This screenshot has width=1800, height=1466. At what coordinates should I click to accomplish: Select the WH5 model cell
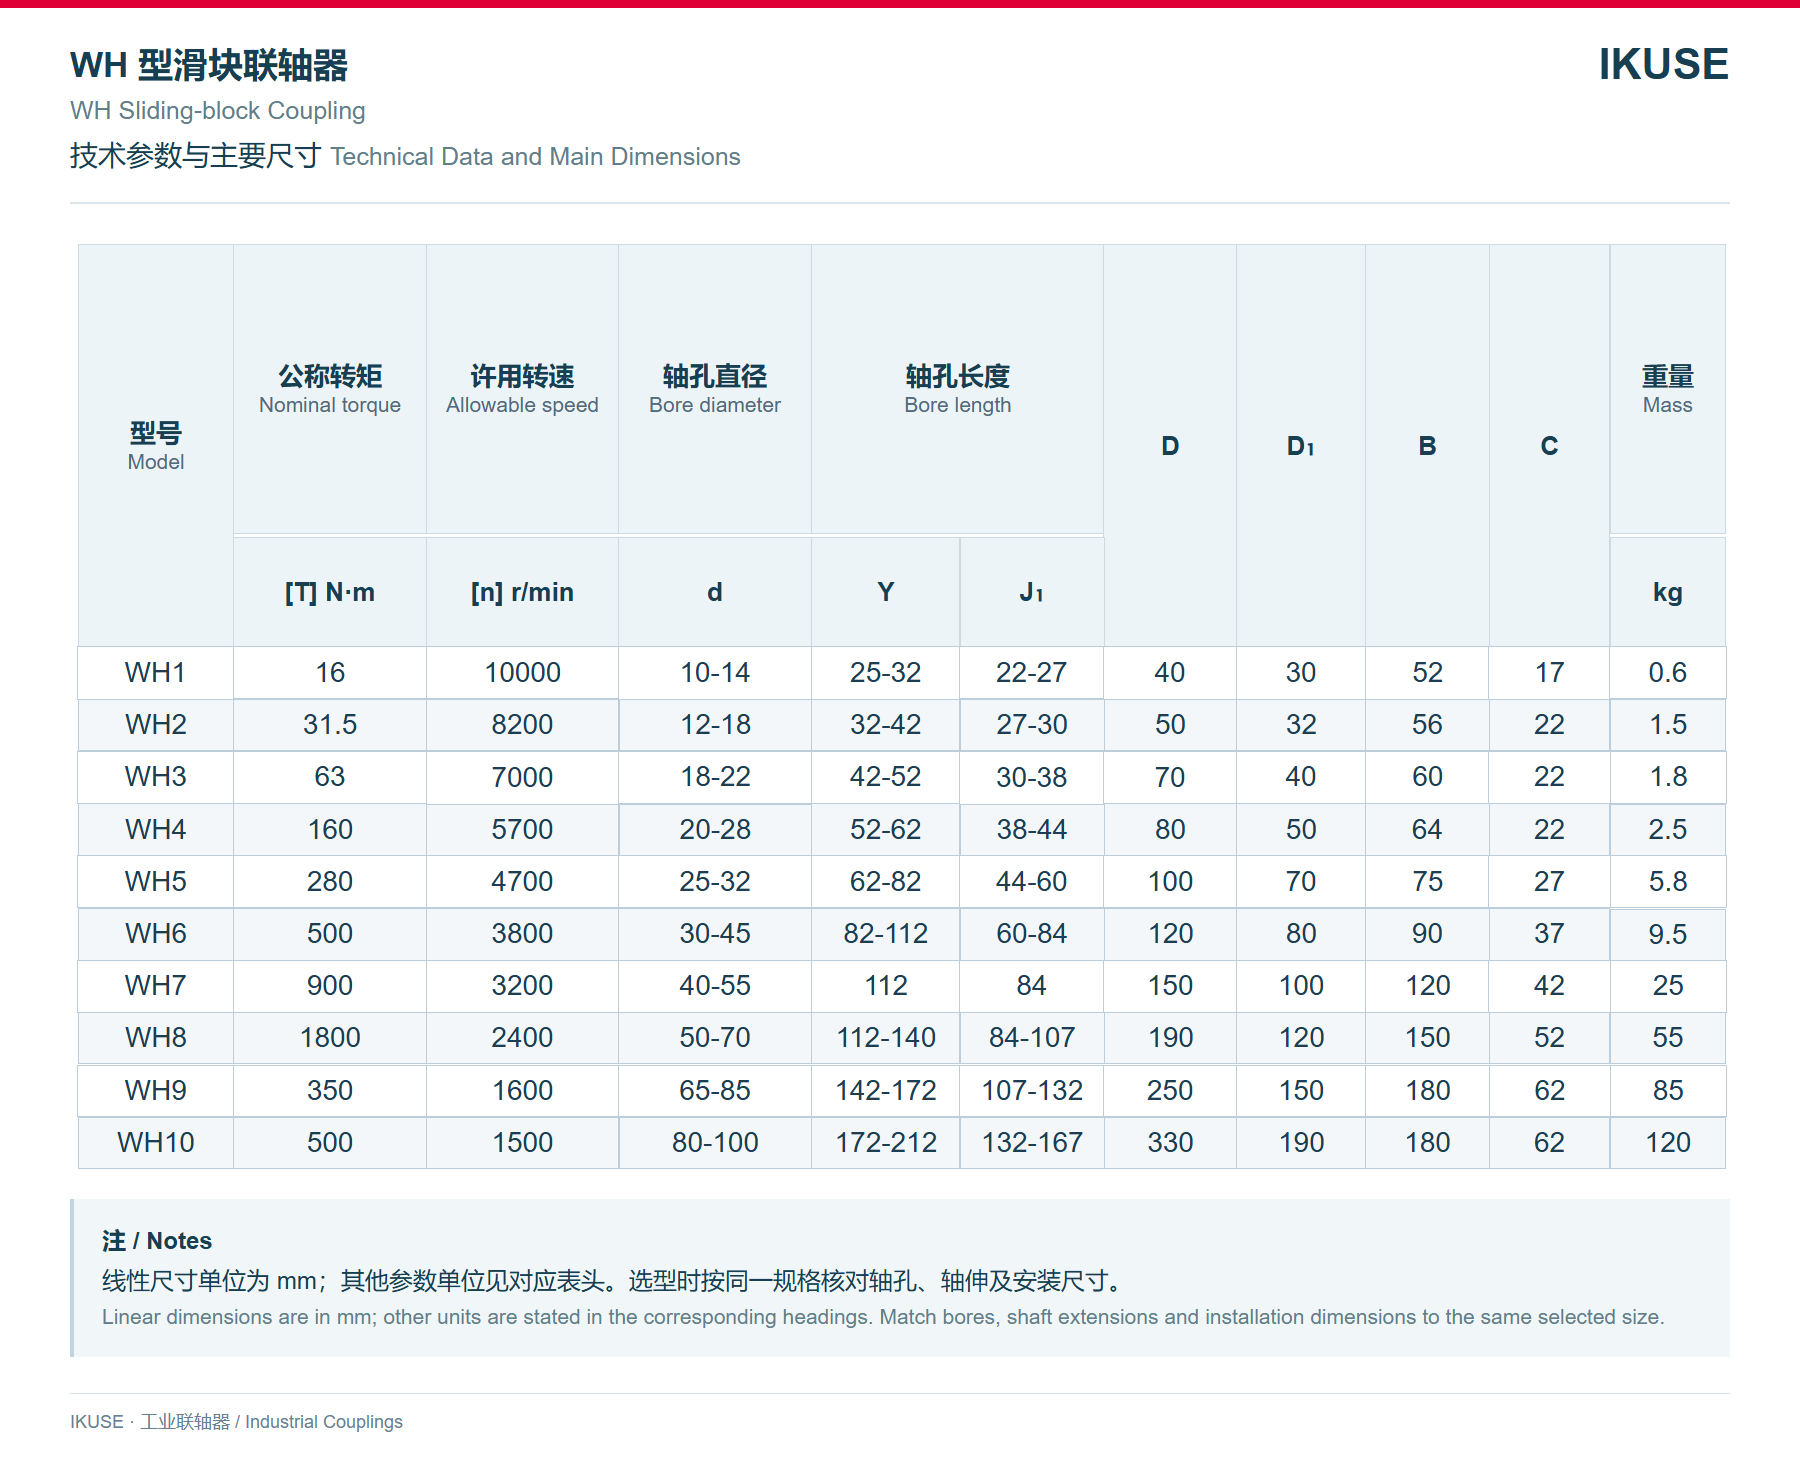click(155, 881)
